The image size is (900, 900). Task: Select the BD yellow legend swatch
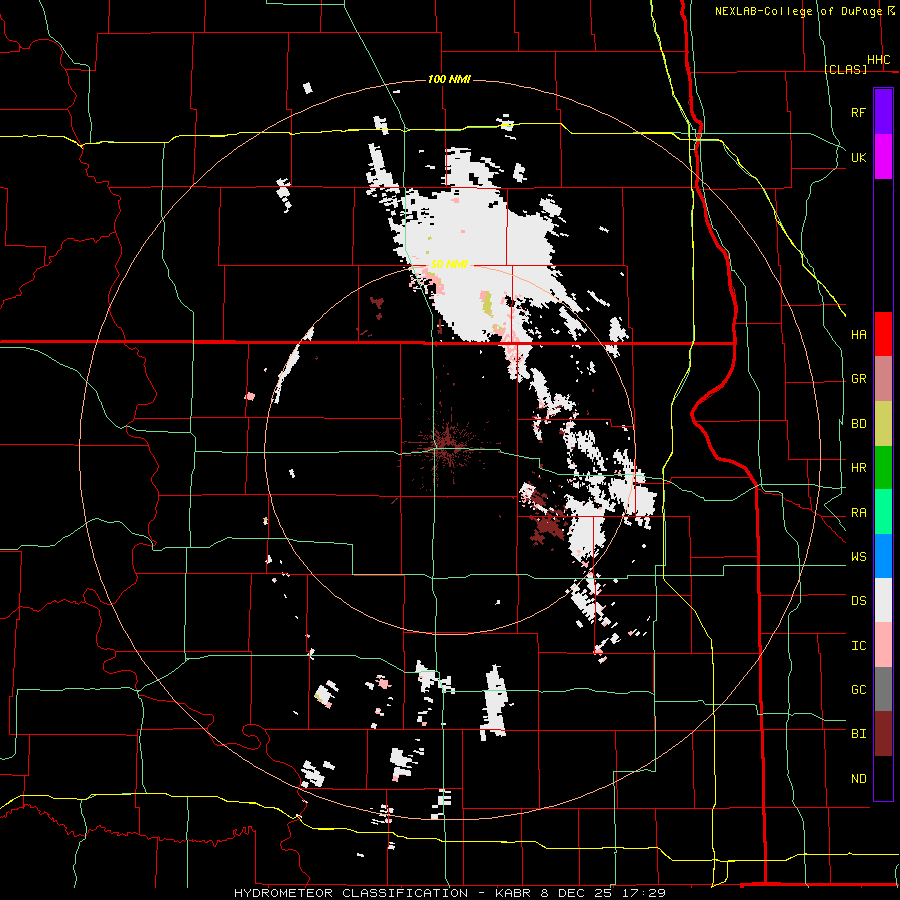click(x=883, y=424)
